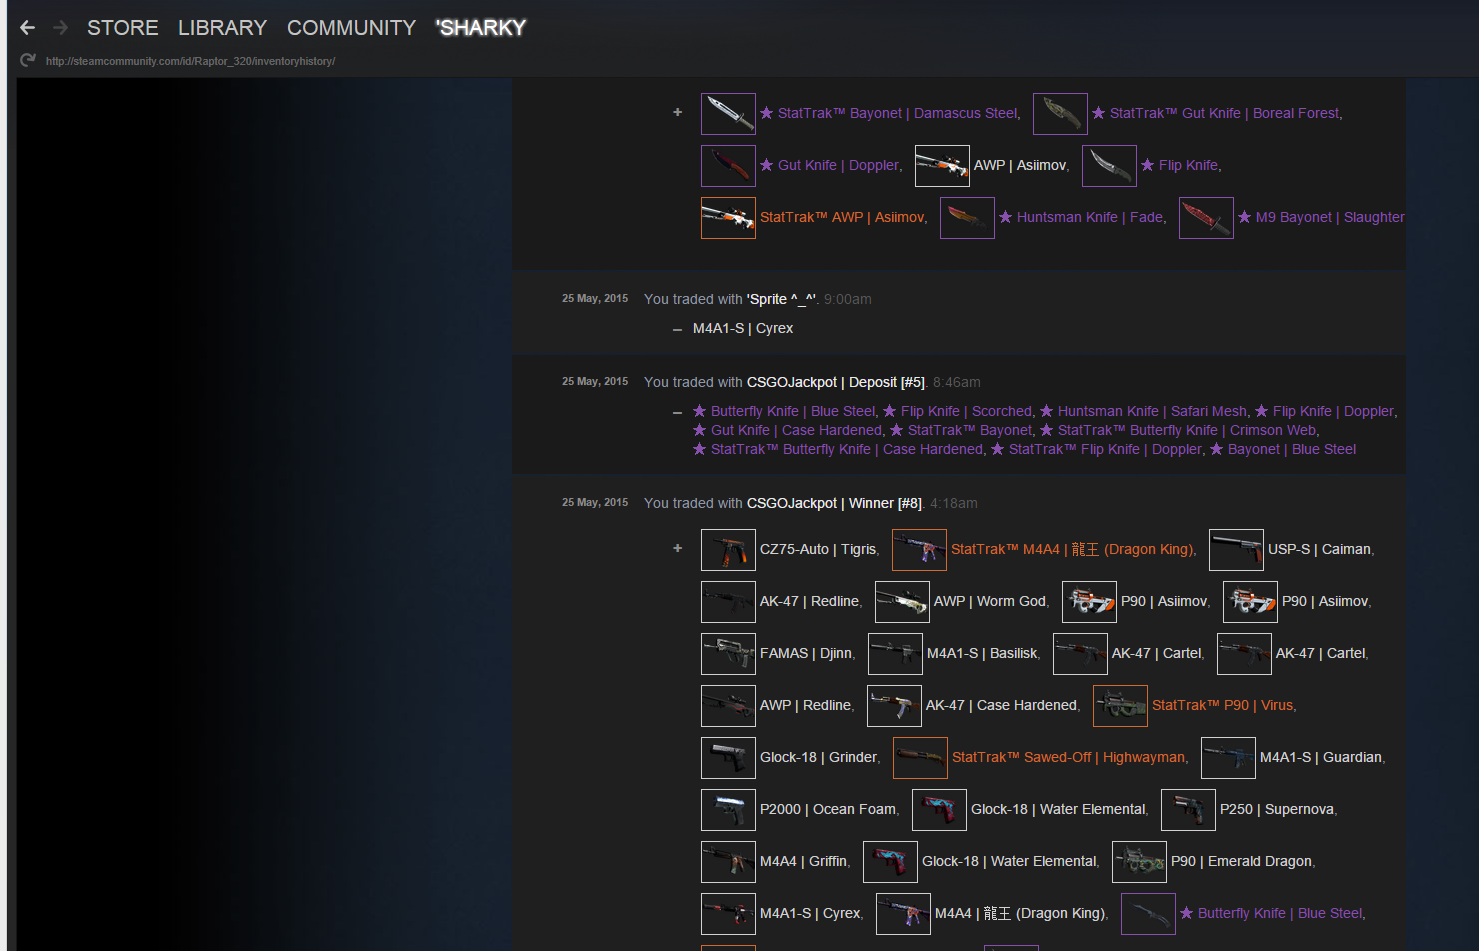Open CZ75-Auto Tigris item image
Image resolution: width=1479 pixels, height=951 pixels.
728,550
